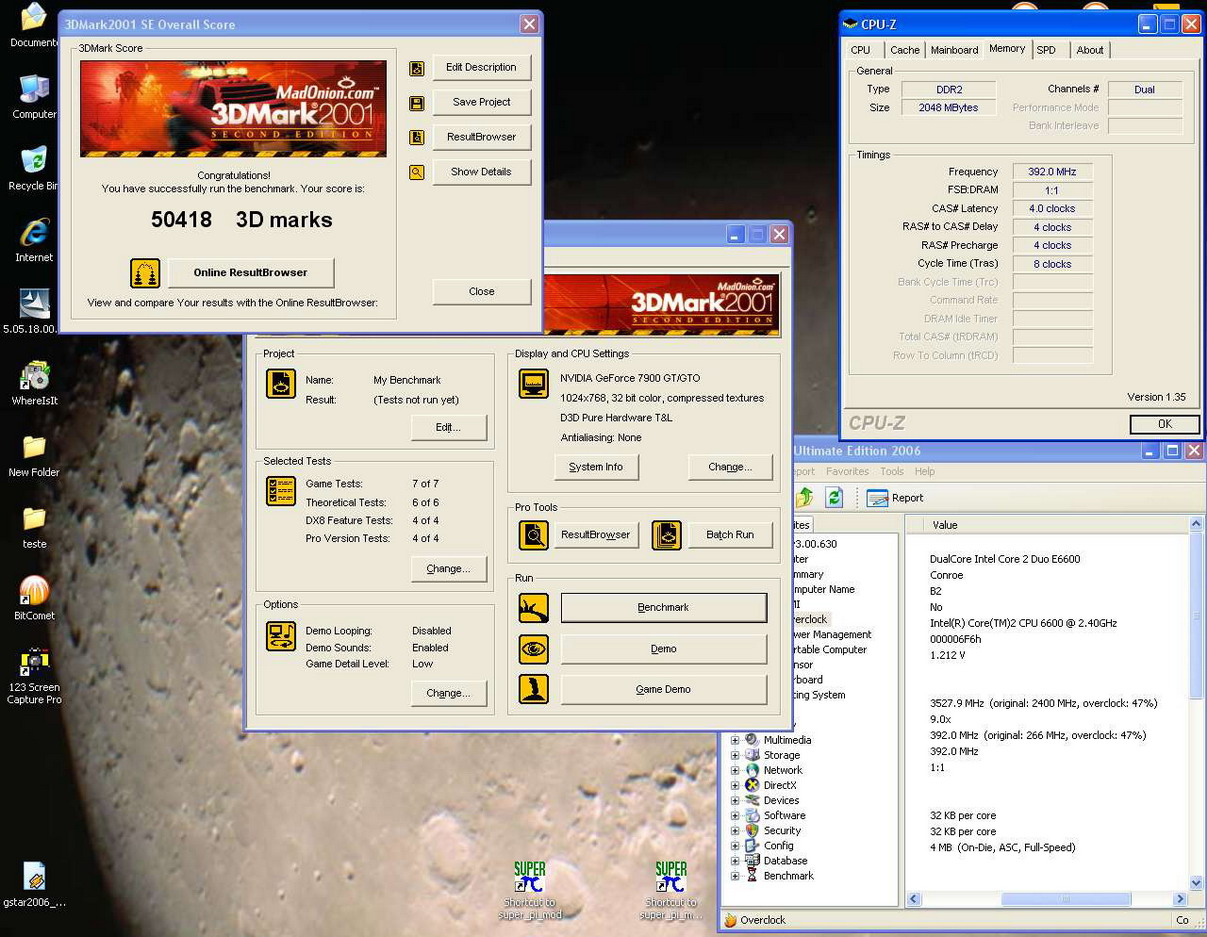Click the Benchmark run icon

coord(533,608)
